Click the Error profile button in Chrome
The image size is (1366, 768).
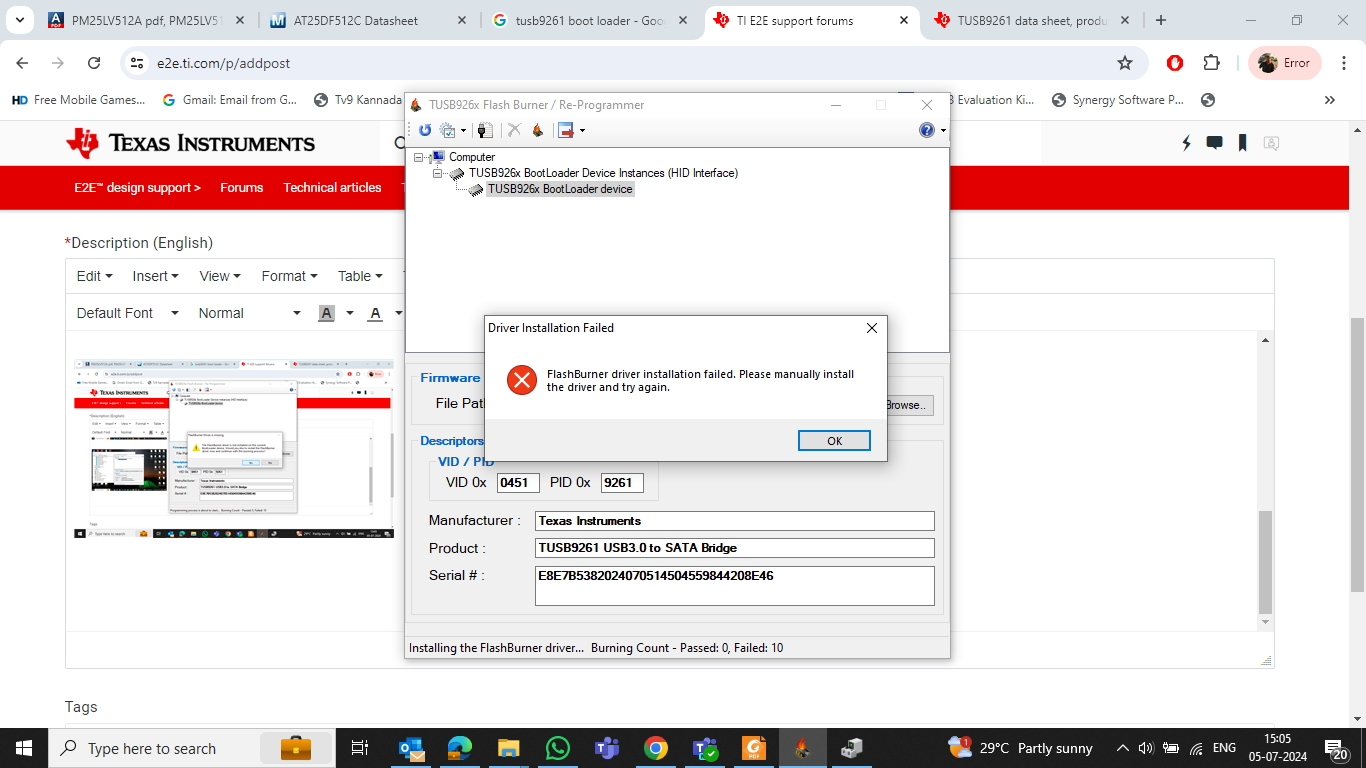point(1285,63)
